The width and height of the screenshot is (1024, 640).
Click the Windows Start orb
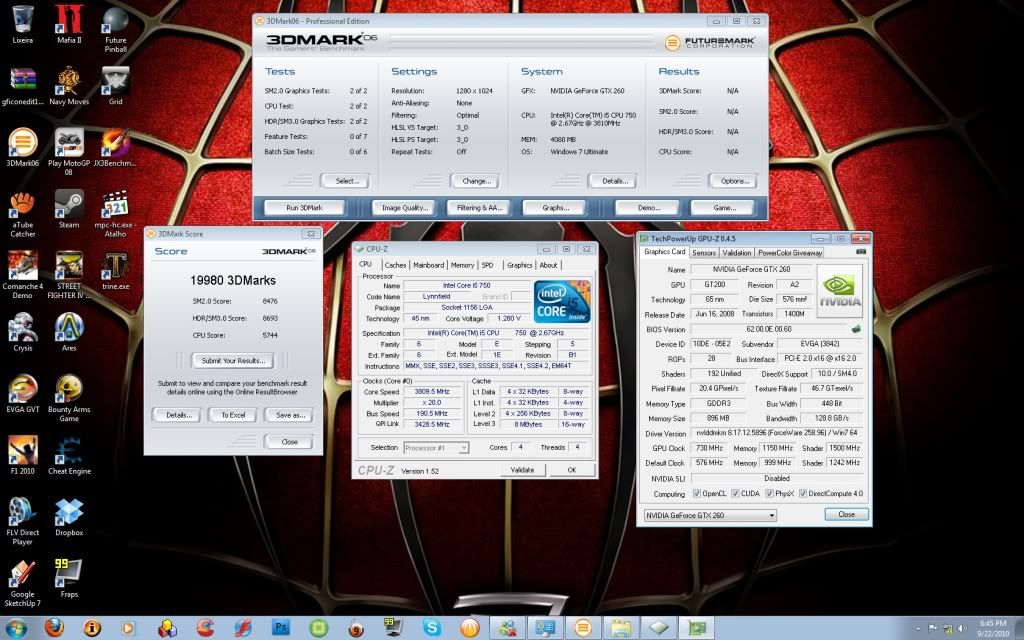tap(16, 628)
